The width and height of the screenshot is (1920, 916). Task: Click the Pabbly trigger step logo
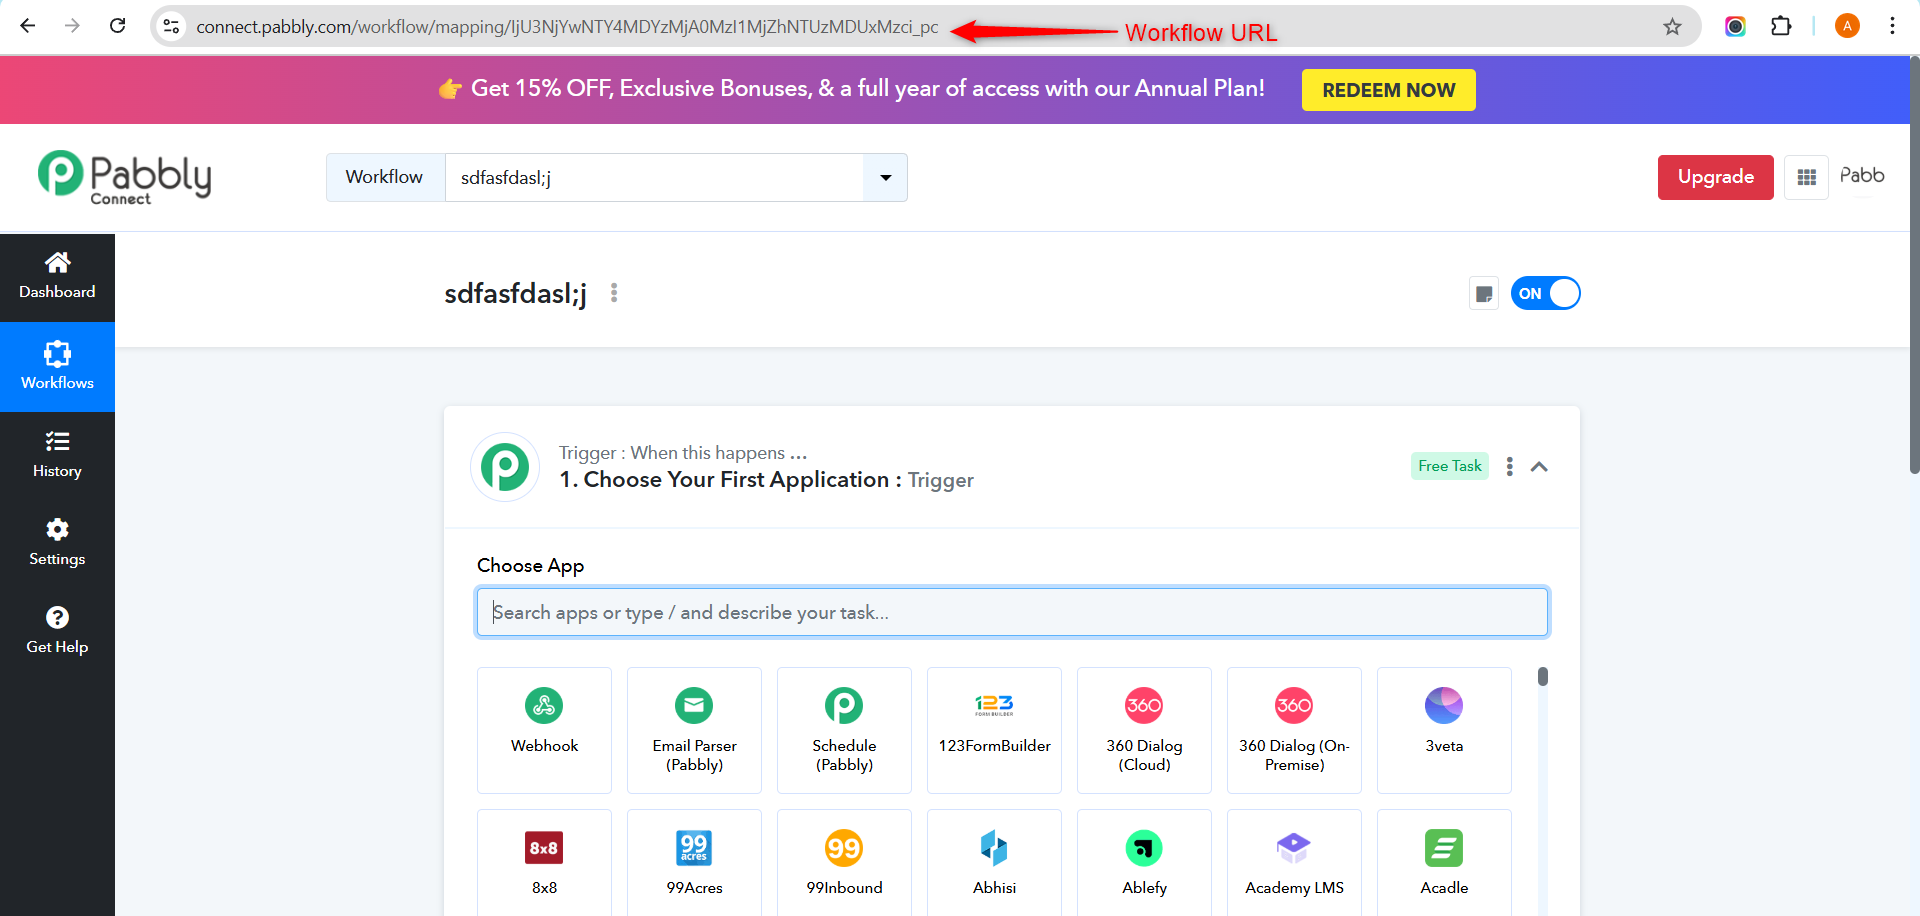(505, 467)
